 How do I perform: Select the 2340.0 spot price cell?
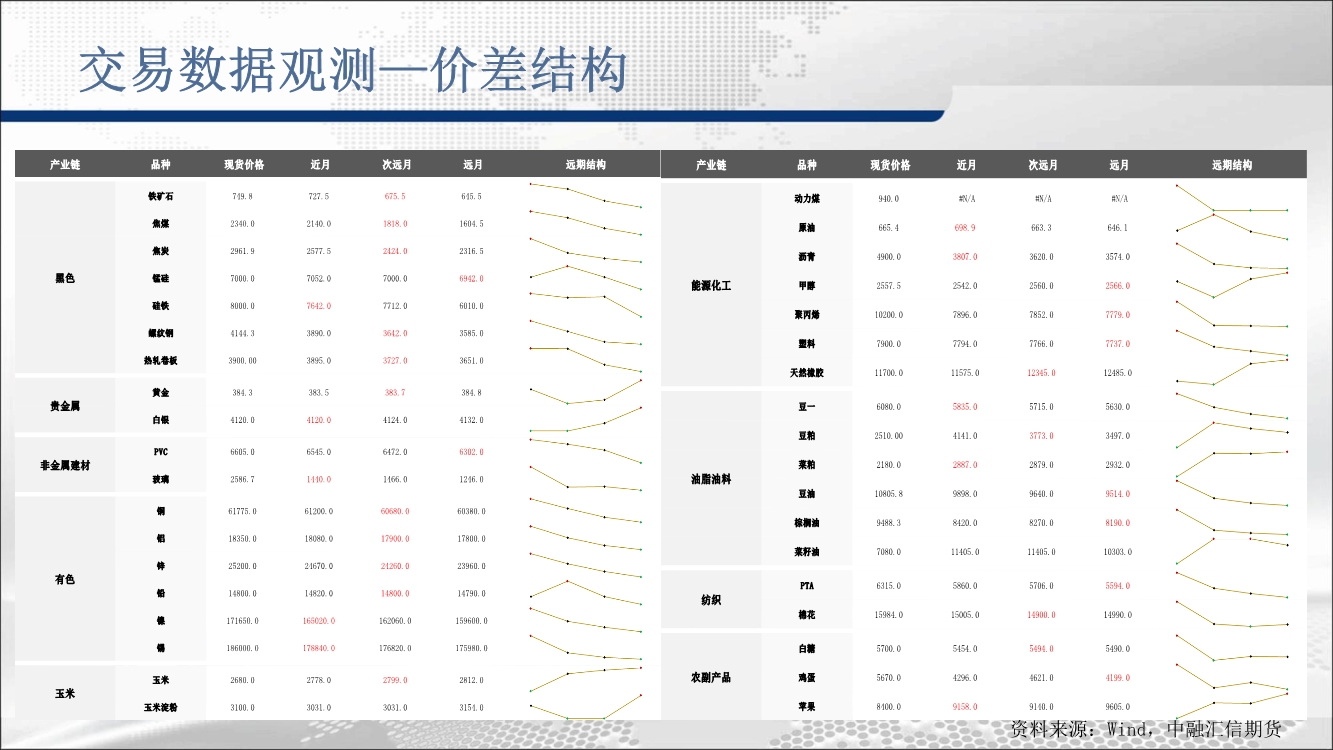coord(242,224)
